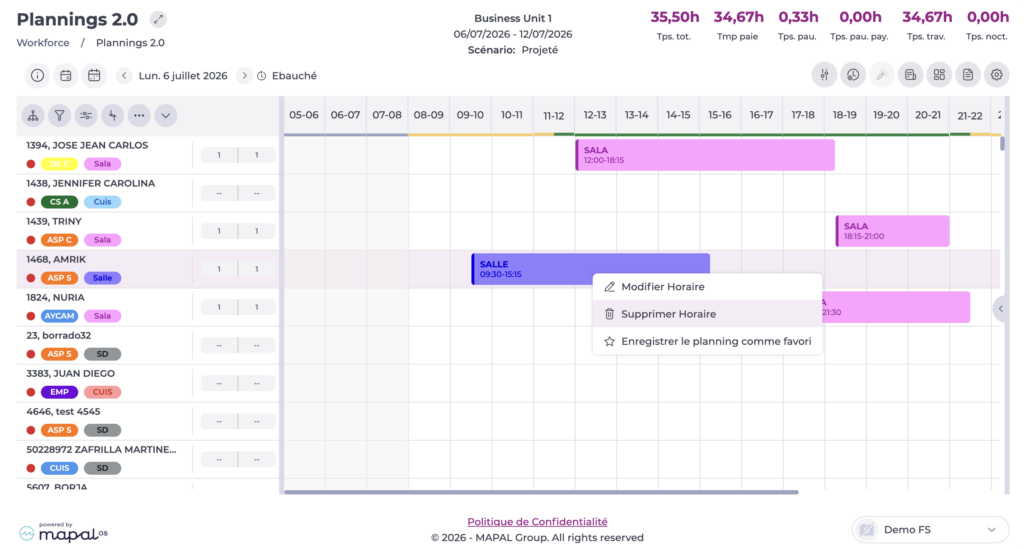Image resolution: width=1024 pixels, height=549 pixels.
Task: Go to next day with right chevron
Action: pos(244,76)
